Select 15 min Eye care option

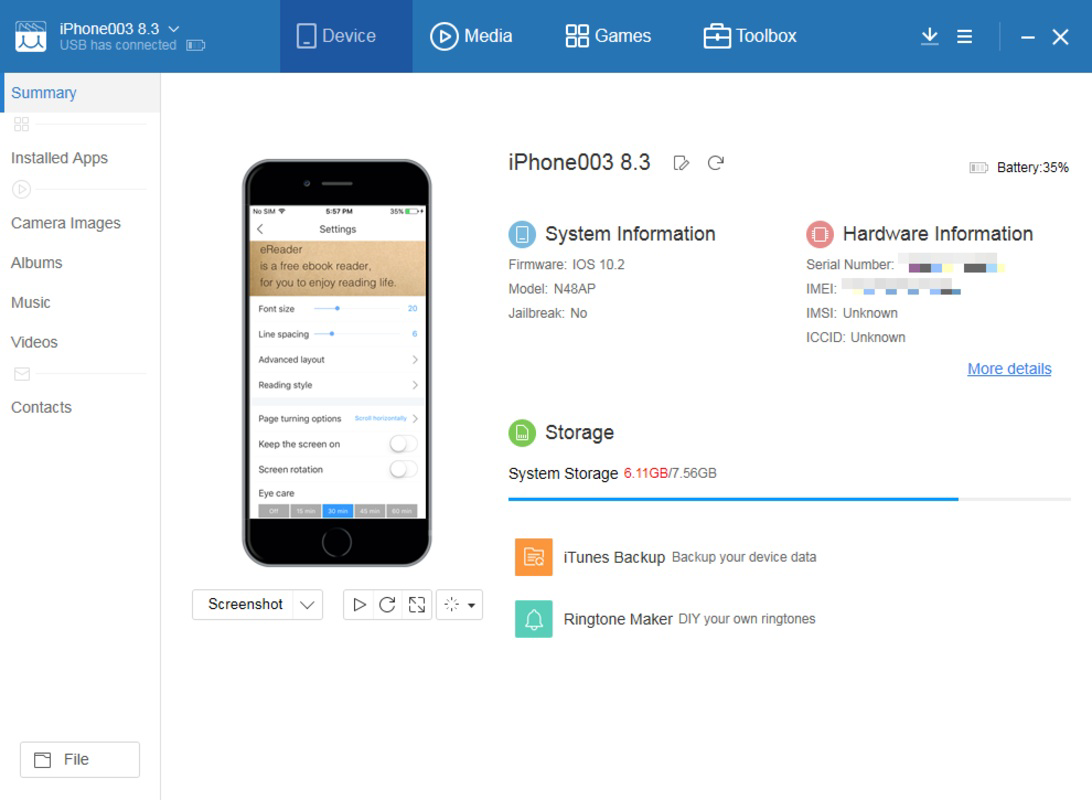(306, 511)
